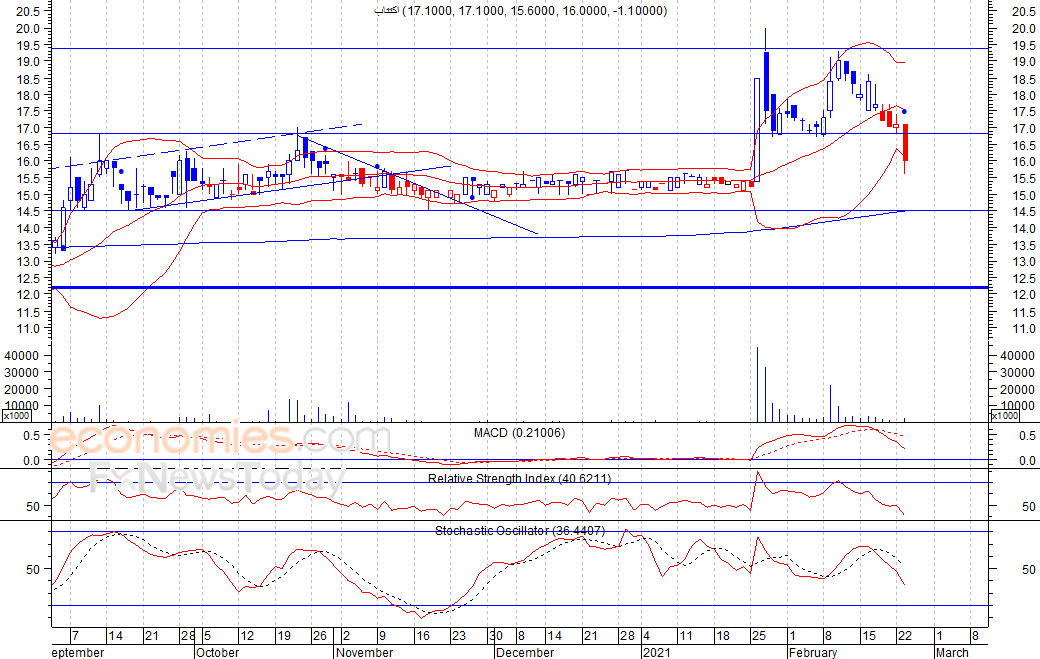
Task: Click date label 4 under 2021
Action: (647, 636)
